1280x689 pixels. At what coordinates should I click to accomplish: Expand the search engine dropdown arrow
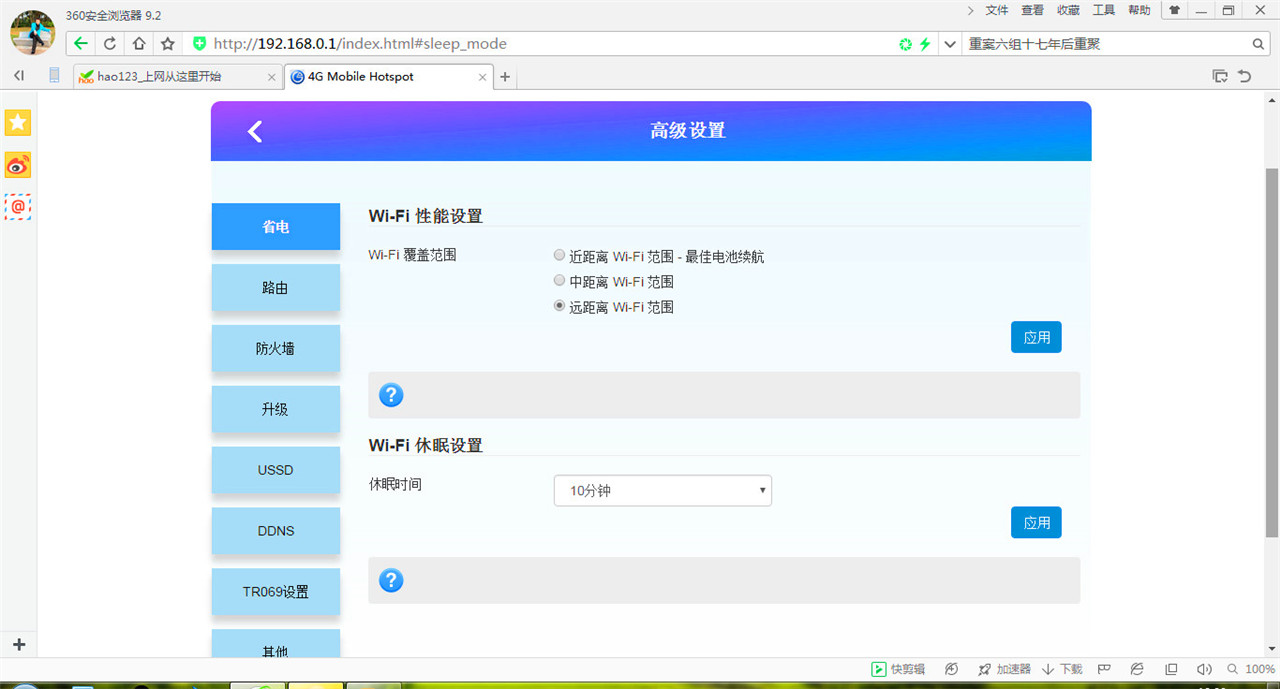[x=948, y=44]
